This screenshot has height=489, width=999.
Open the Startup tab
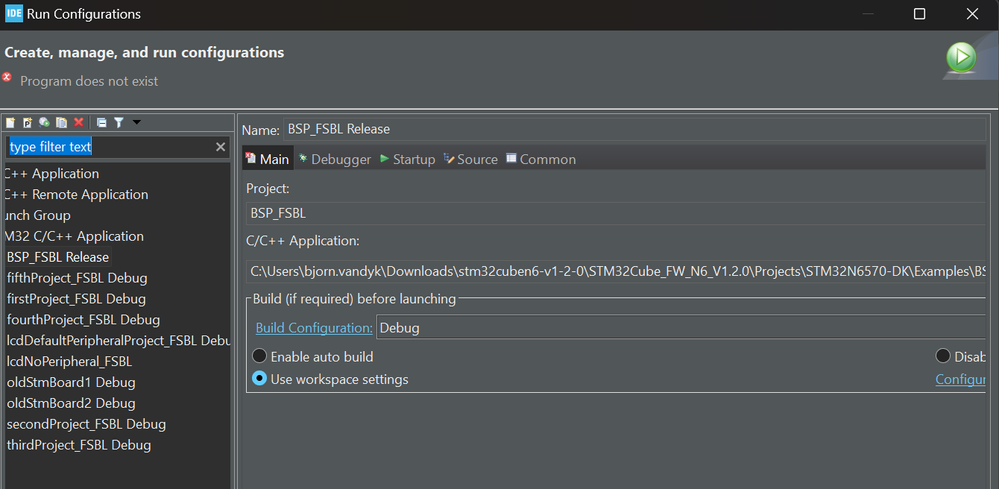click(407, 159)
